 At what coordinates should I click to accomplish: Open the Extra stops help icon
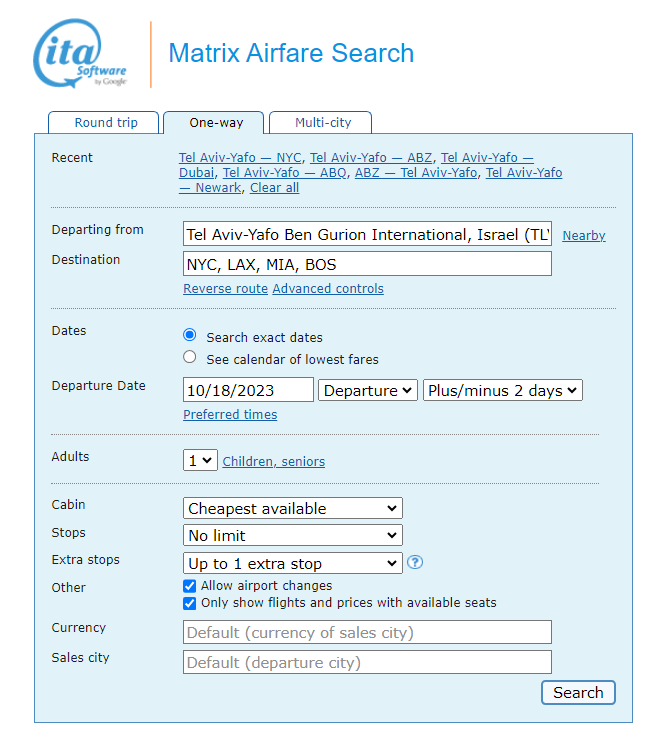(x=415, y=562)
